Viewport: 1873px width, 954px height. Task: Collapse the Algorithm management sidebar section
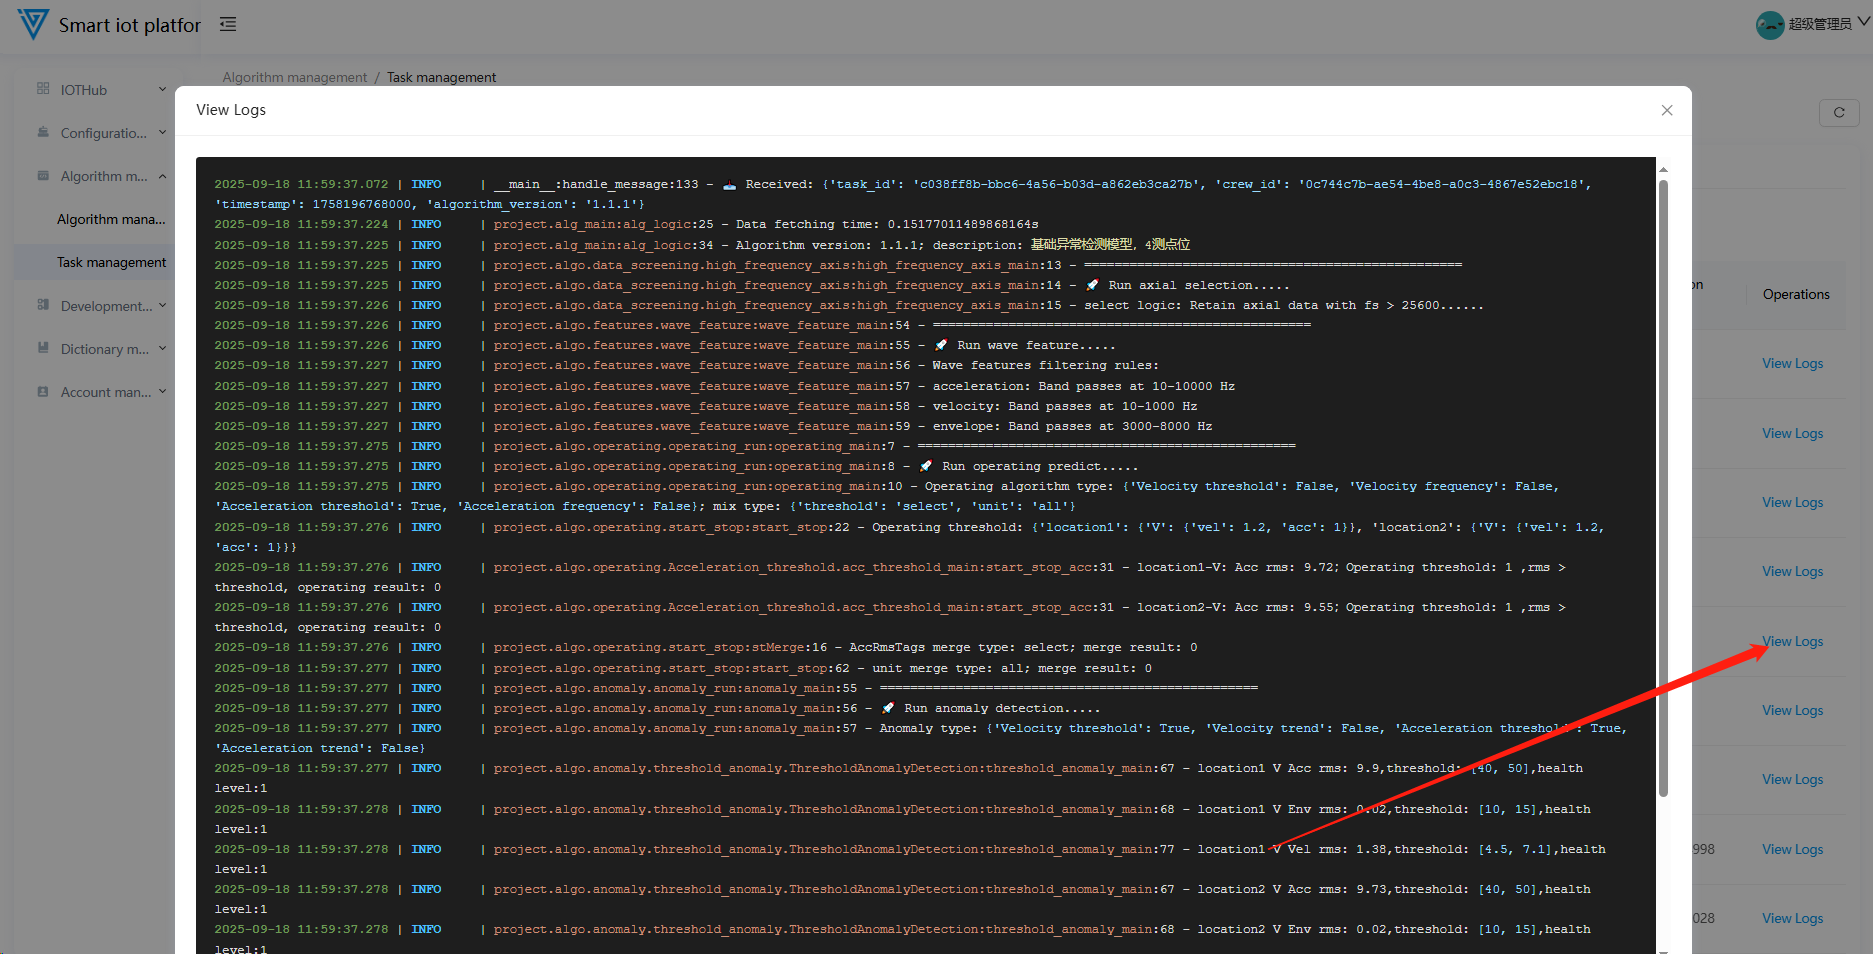tap(162, 176)
